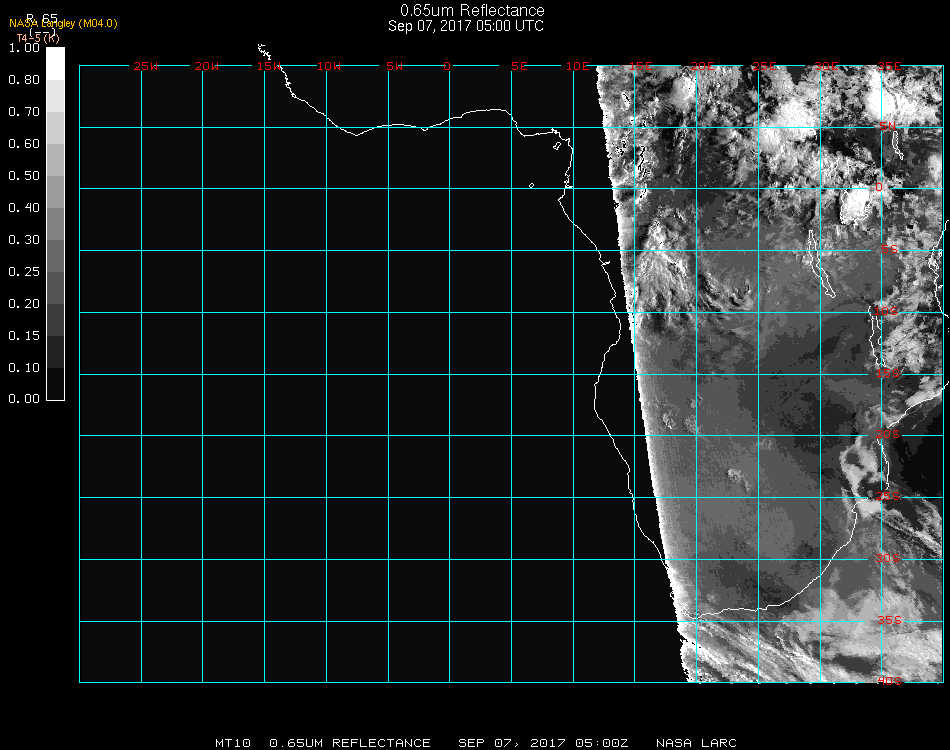Click the 25S latitude label

(x=888, y=496)
